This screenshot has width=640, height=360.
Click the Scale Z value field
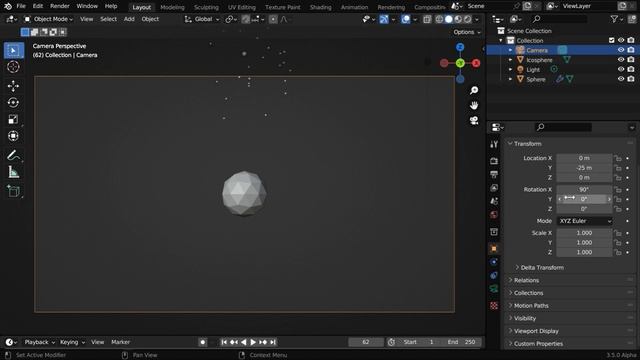coord(584,252)
